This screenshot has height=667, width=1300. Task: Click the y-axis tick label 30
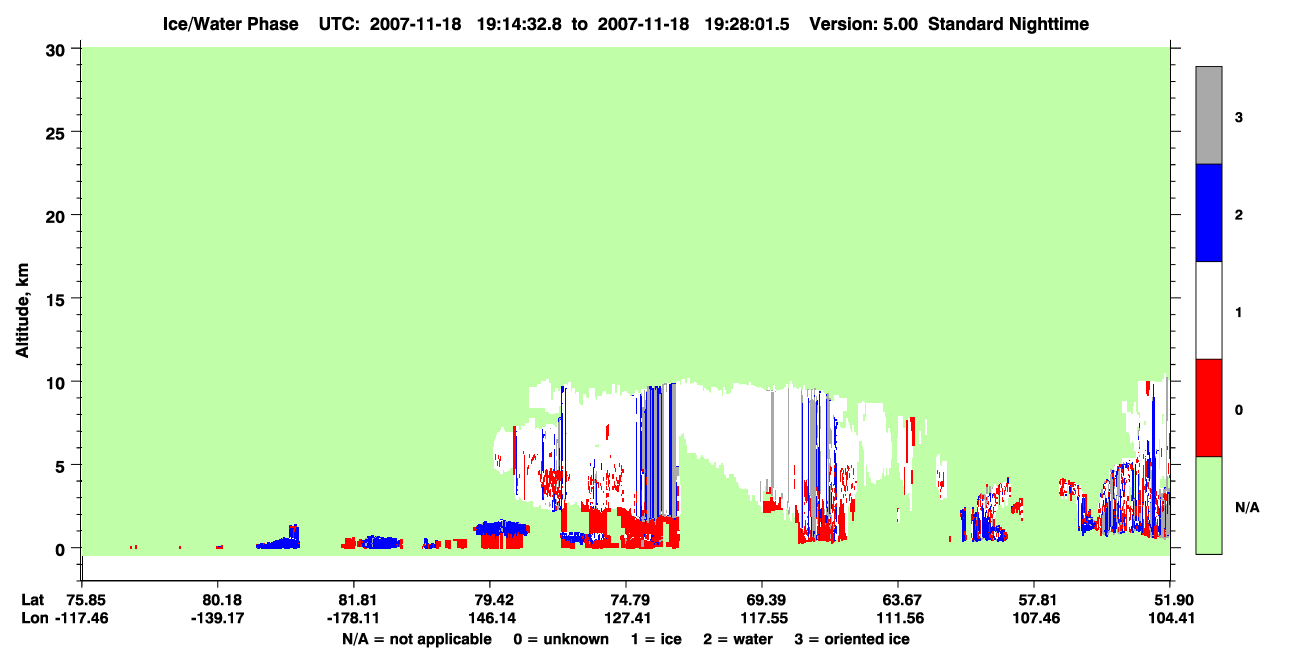[x=58, y=48]
